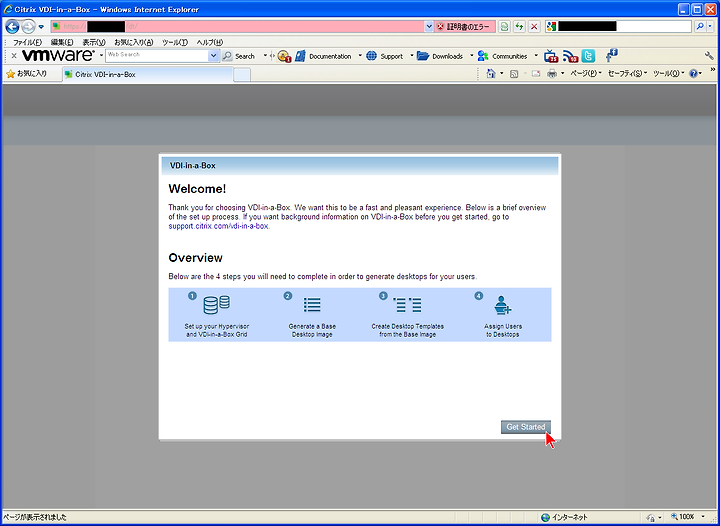Viewport: 720px width, 526px height.
Task: Click the インターネット zone status icon
Action: pyautogui.click(x=546, y=517)
